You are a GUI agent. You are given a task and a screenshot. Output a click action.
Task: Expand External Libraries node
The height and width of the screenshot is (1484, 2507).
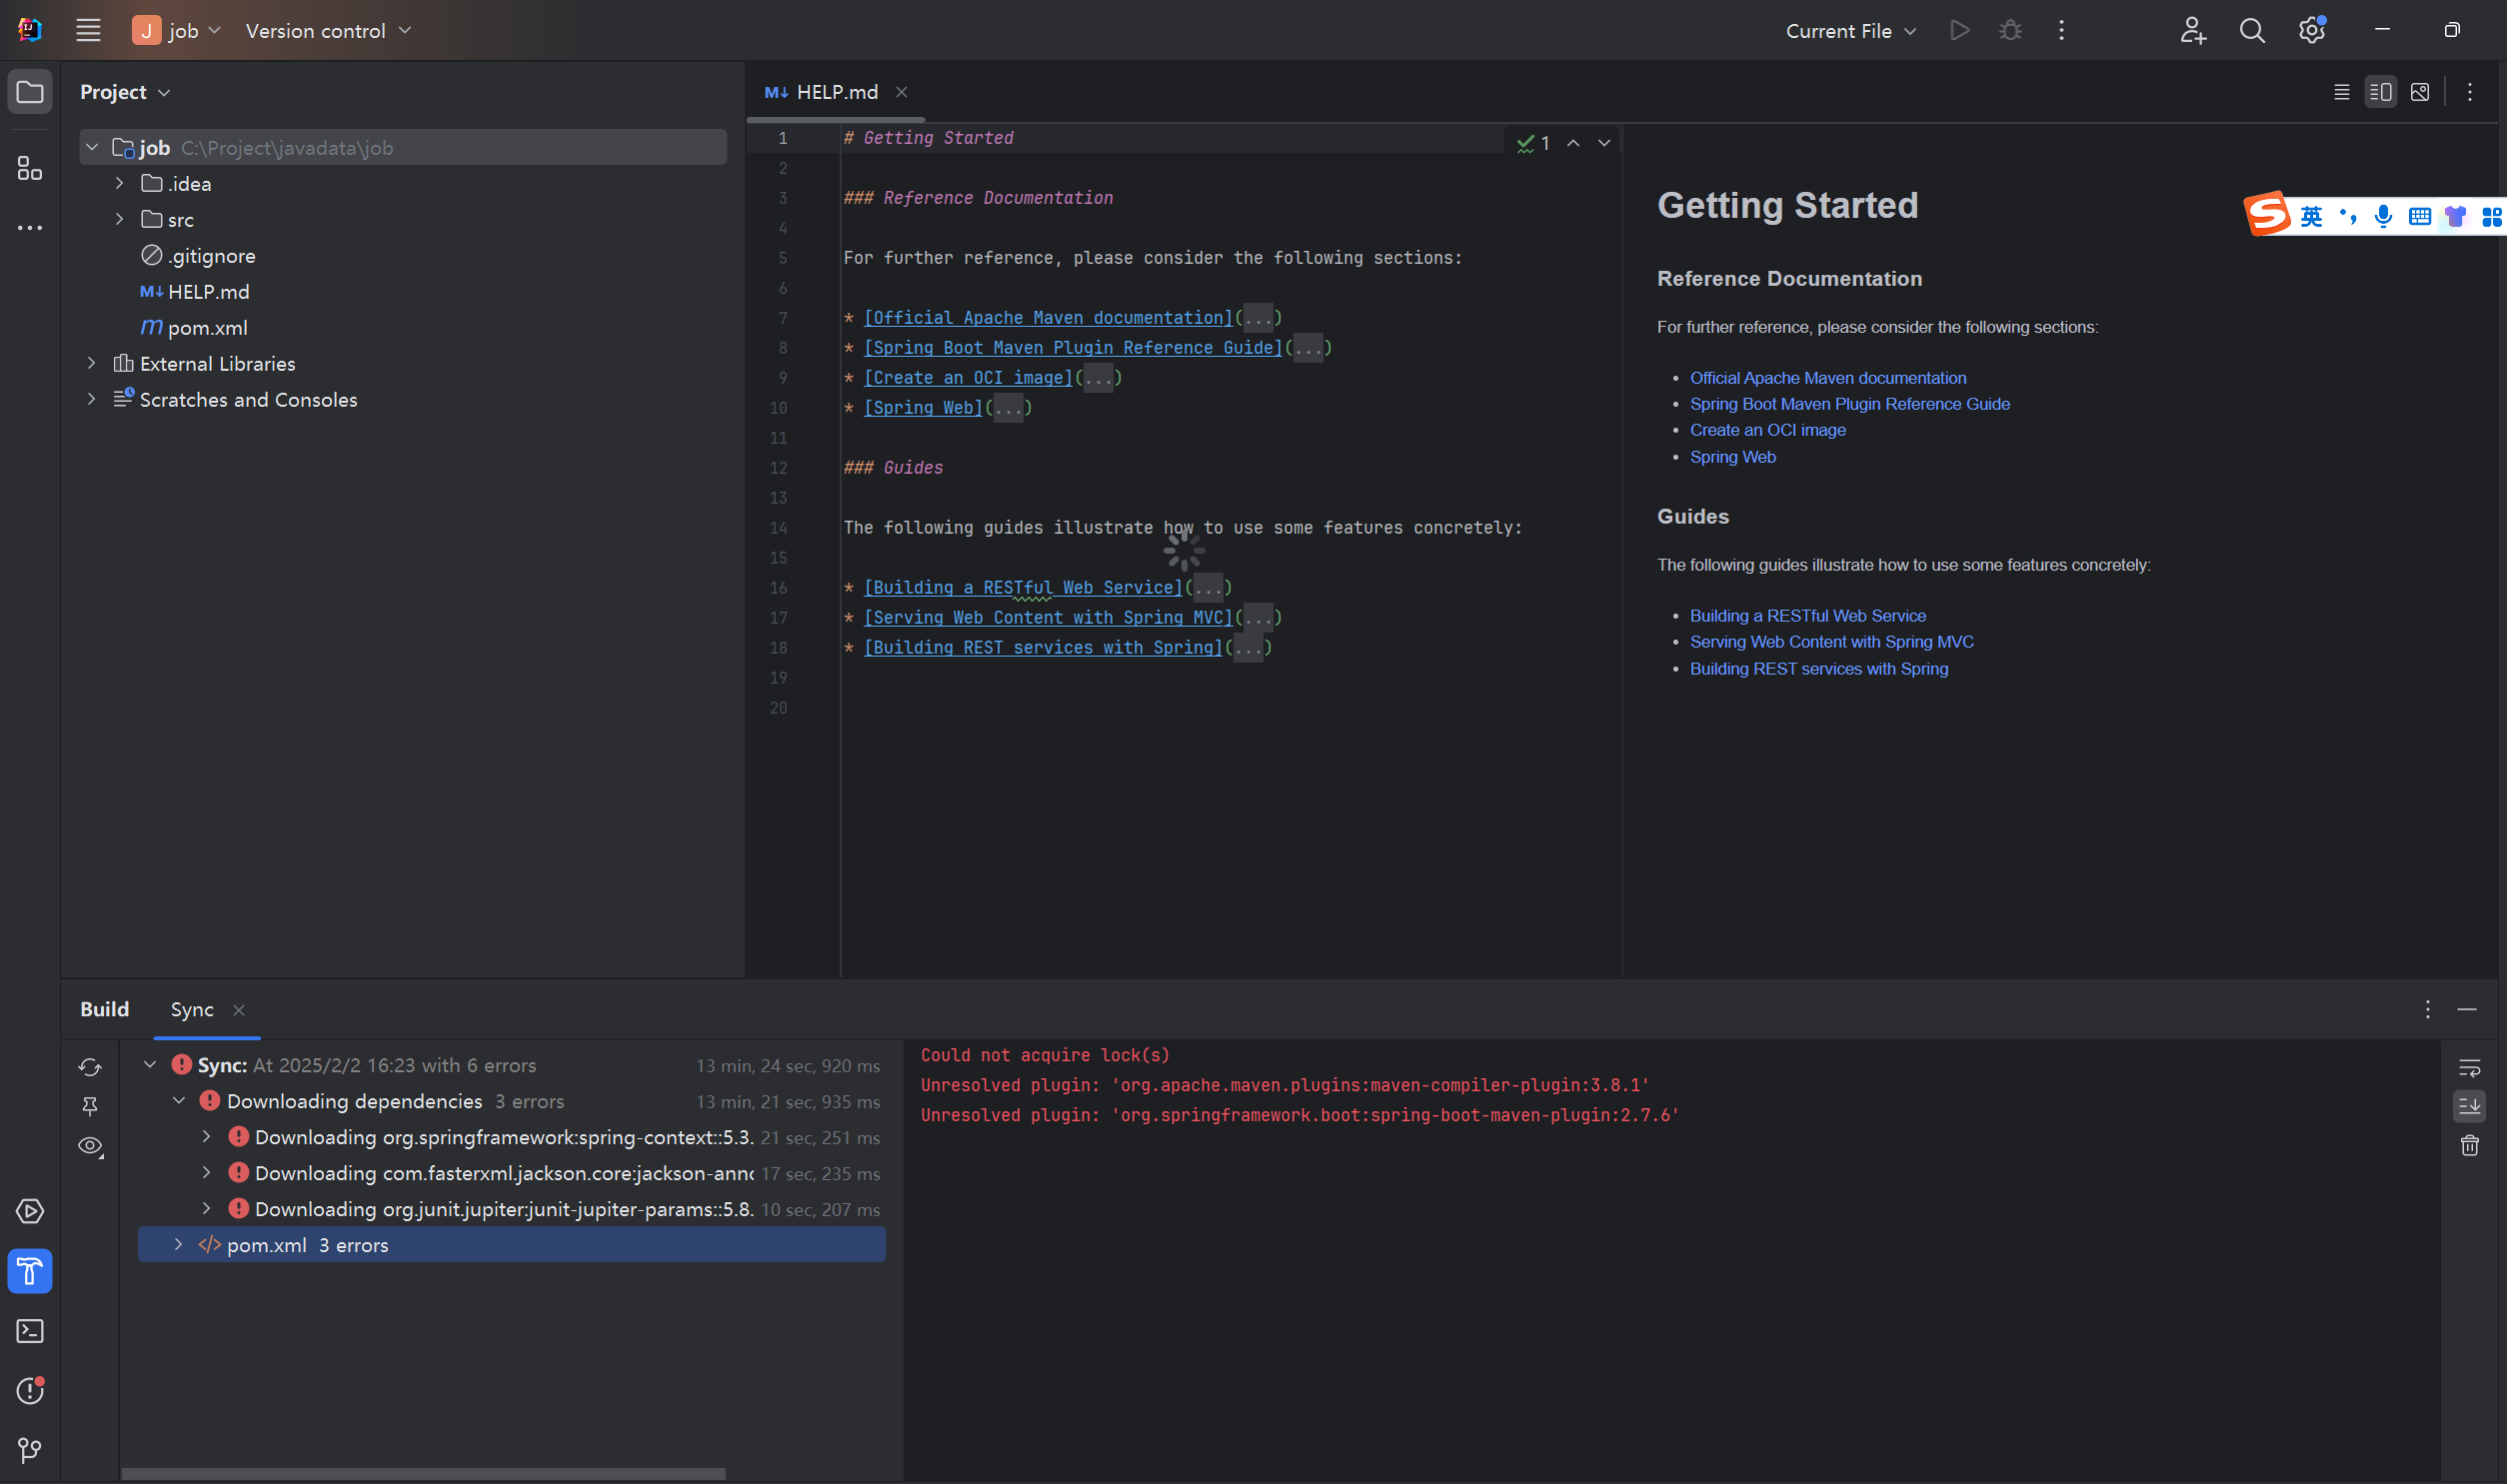(92, 363)
